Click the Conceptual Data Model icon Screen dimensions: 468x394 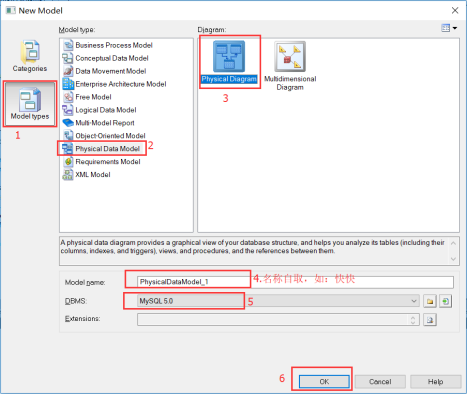pos(68,58)
